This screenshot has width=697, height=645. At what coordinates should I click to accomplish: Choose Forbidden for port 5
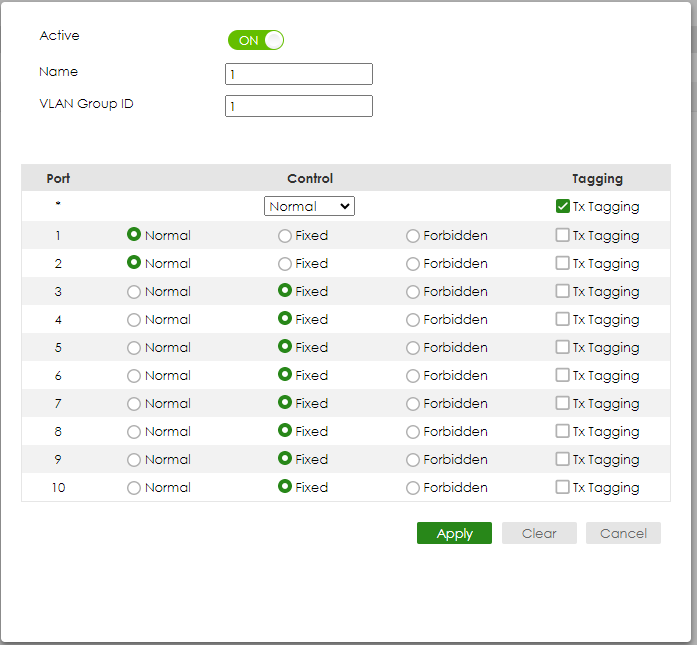pyautogui.click(x=413, y=348)
